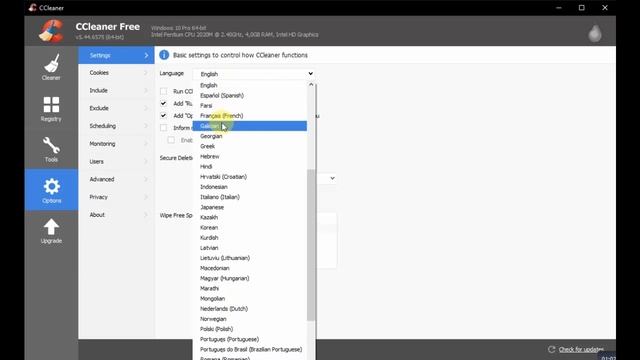Toggle the Run CCleaner checkbox

[163, 91]
